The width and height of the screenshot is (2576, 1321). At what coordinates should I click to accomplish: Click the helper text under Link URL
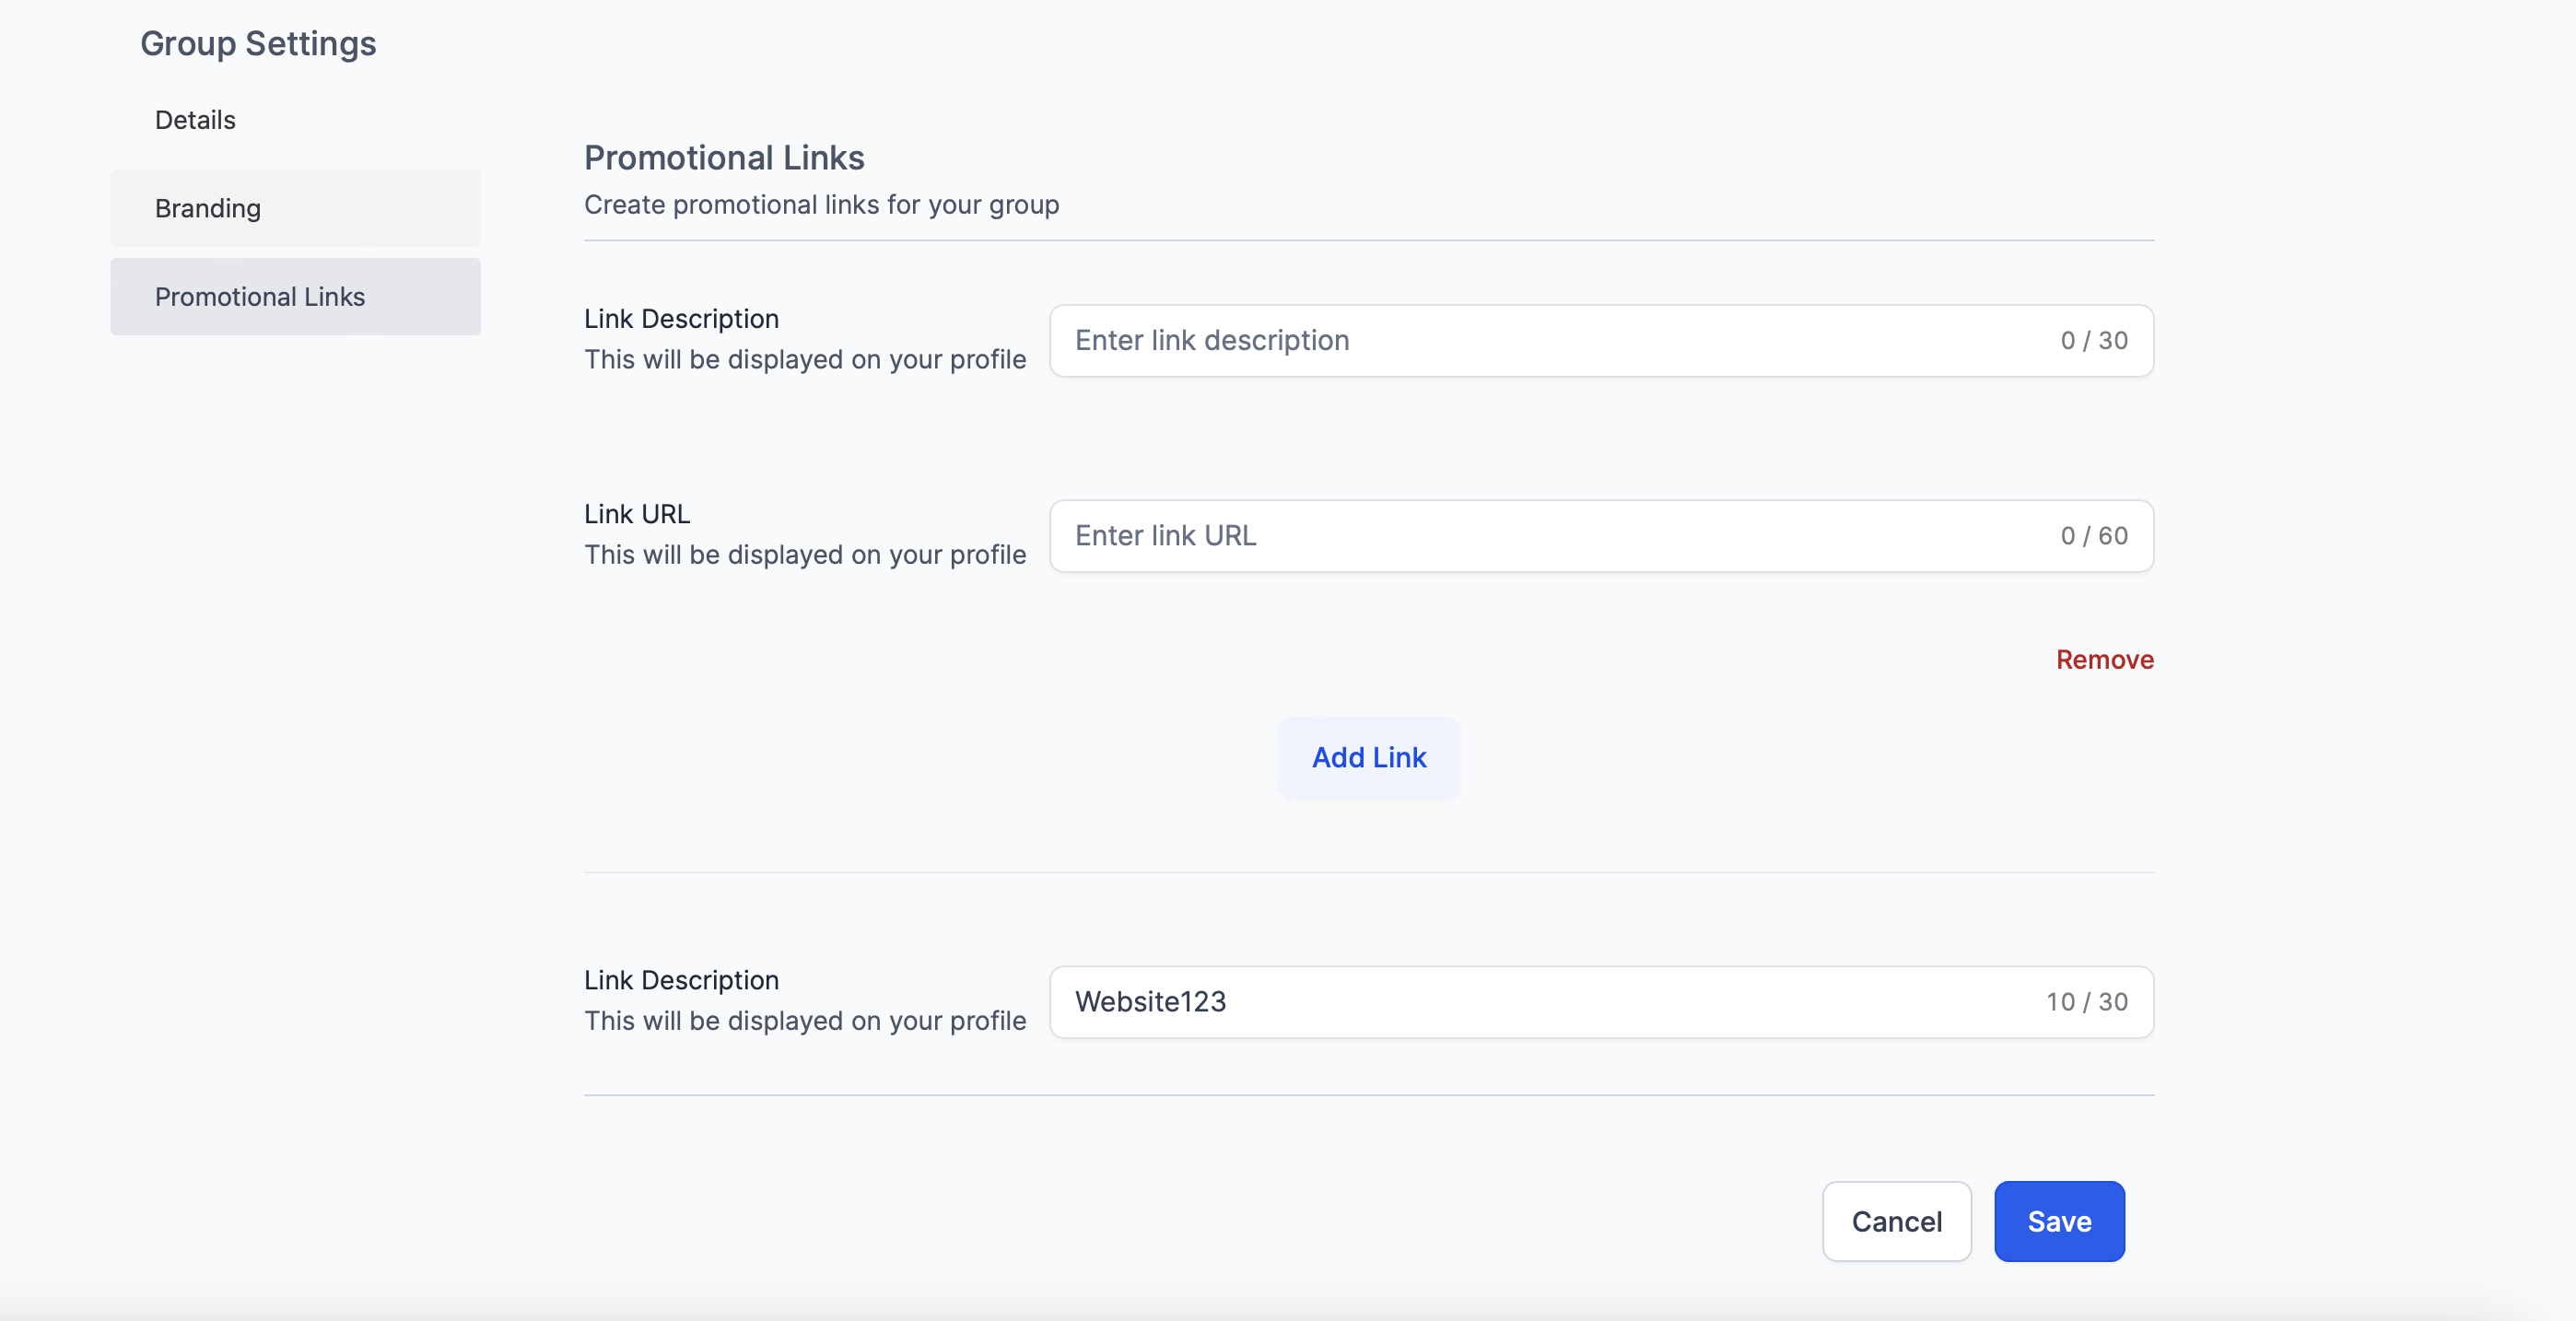805,555
